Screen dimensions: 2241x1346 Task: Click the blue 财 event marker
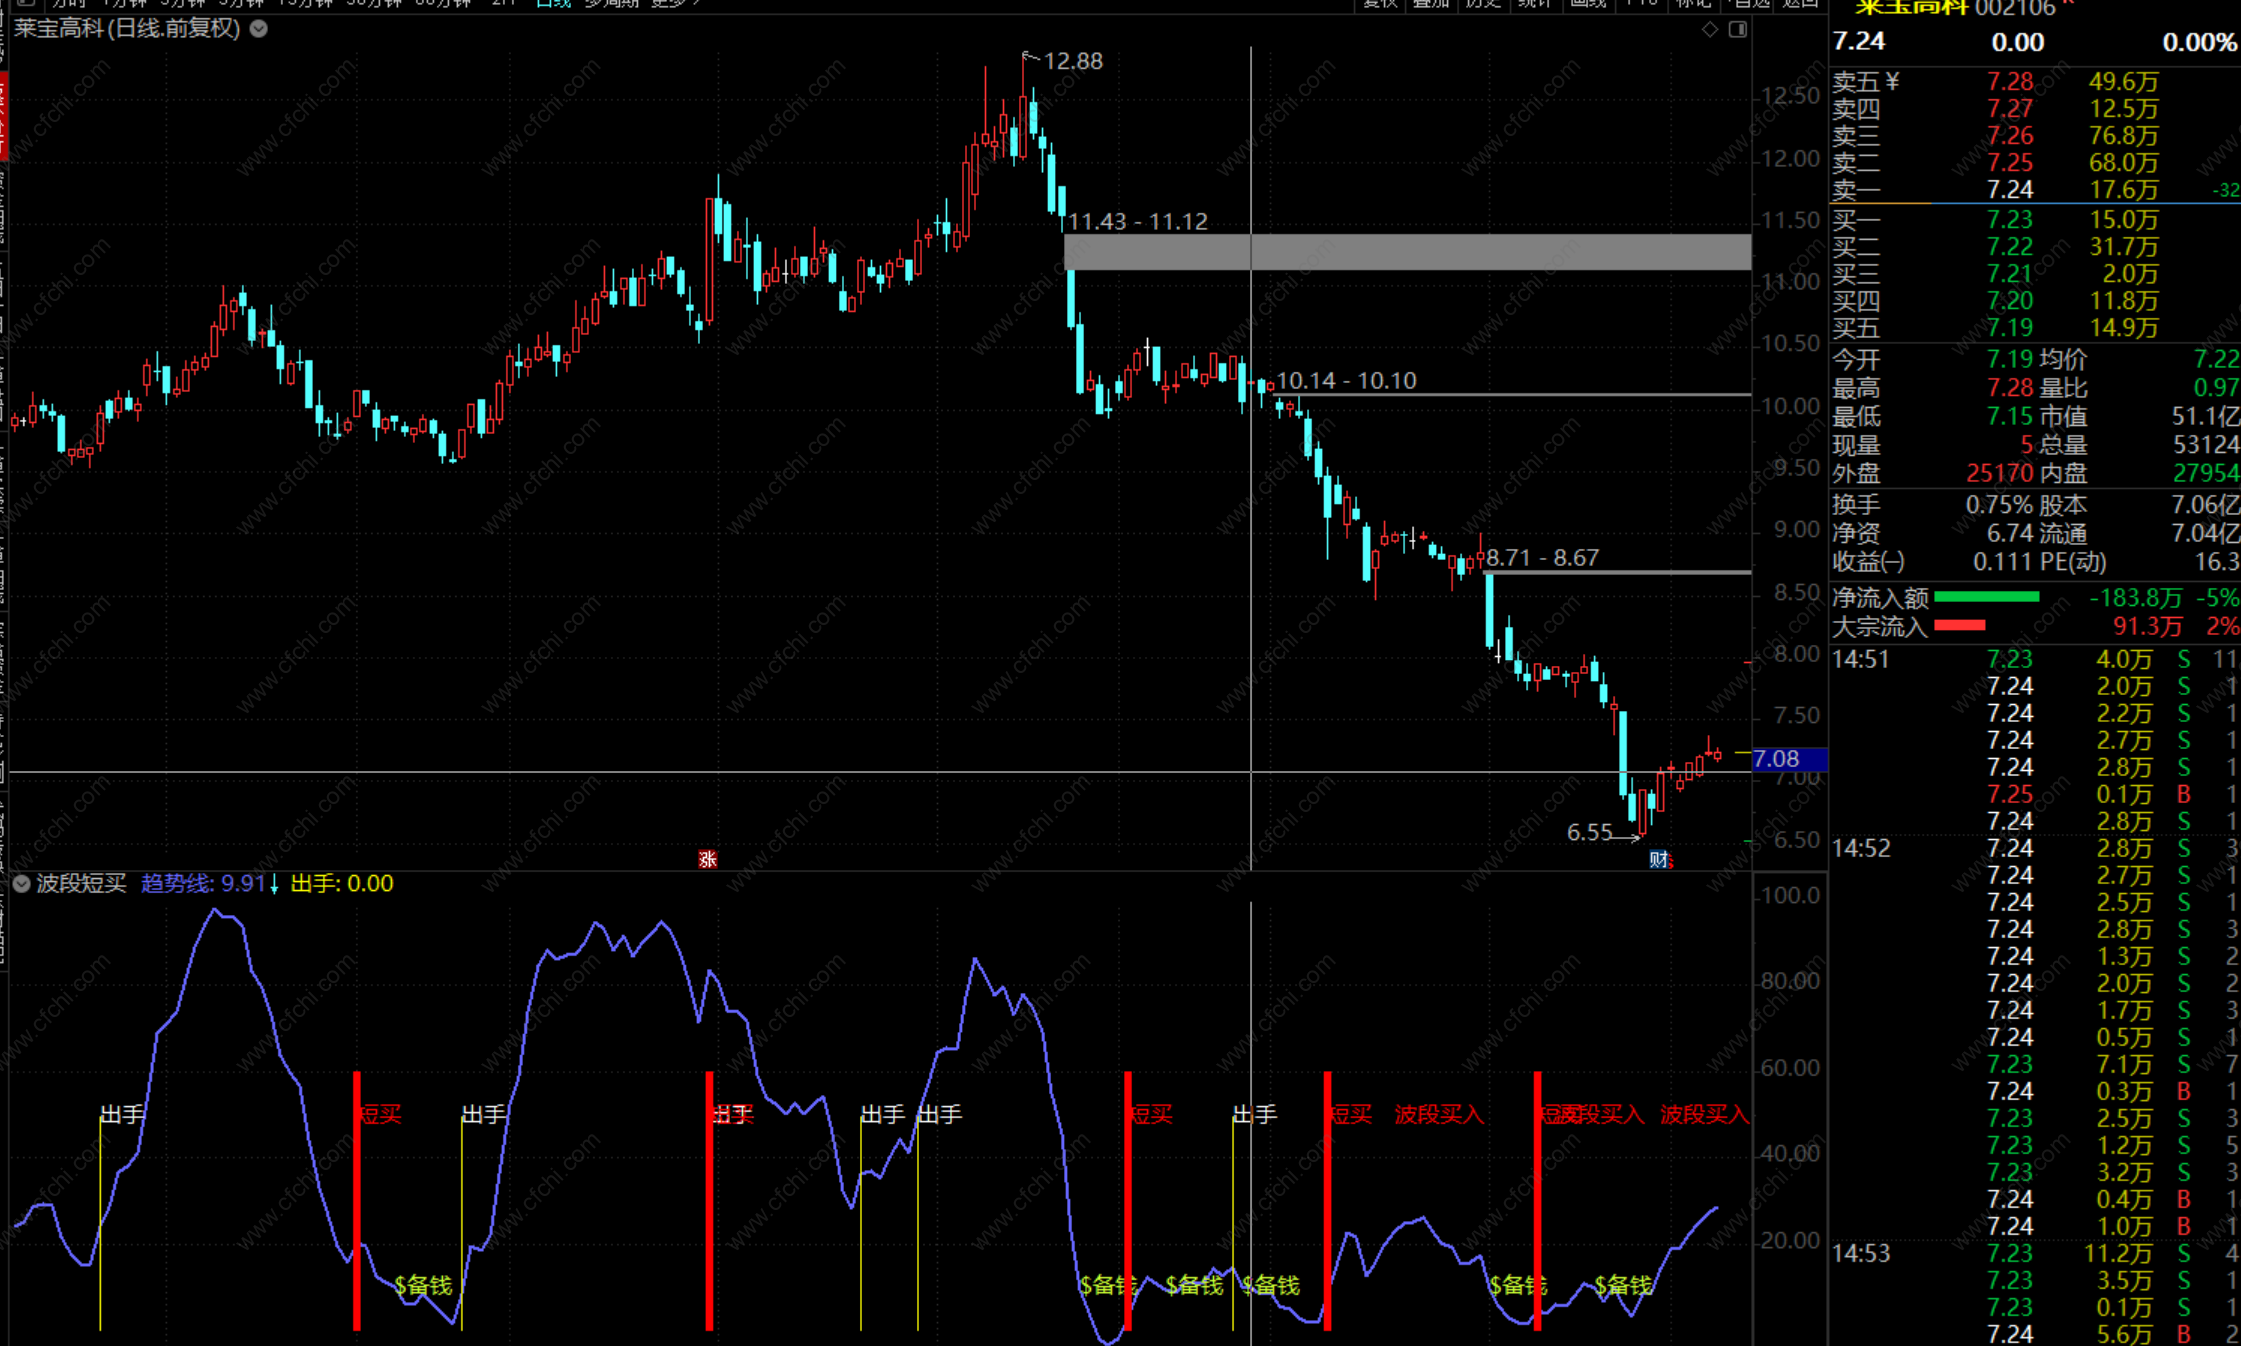coord(1658,859)
